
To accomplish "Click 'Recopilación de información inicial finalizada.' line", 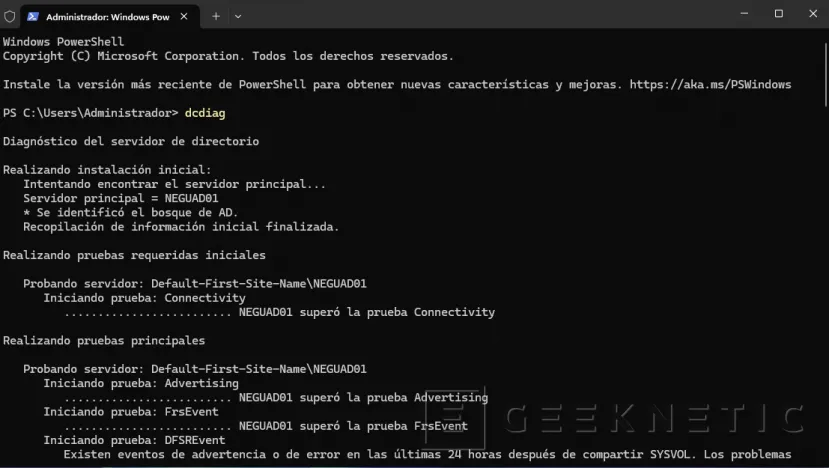I will click(181, 227).
